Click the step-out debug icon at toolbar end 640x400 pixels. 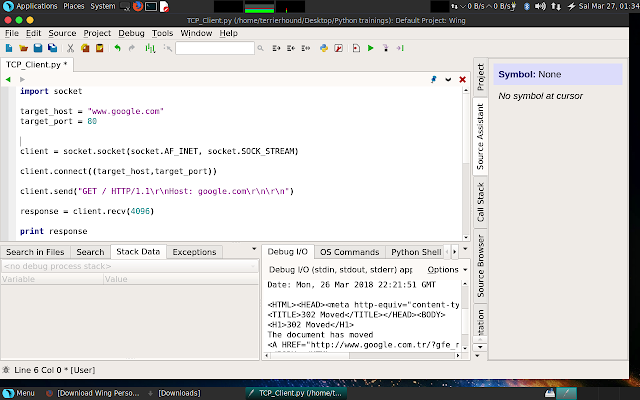click(x=400, y=48)
